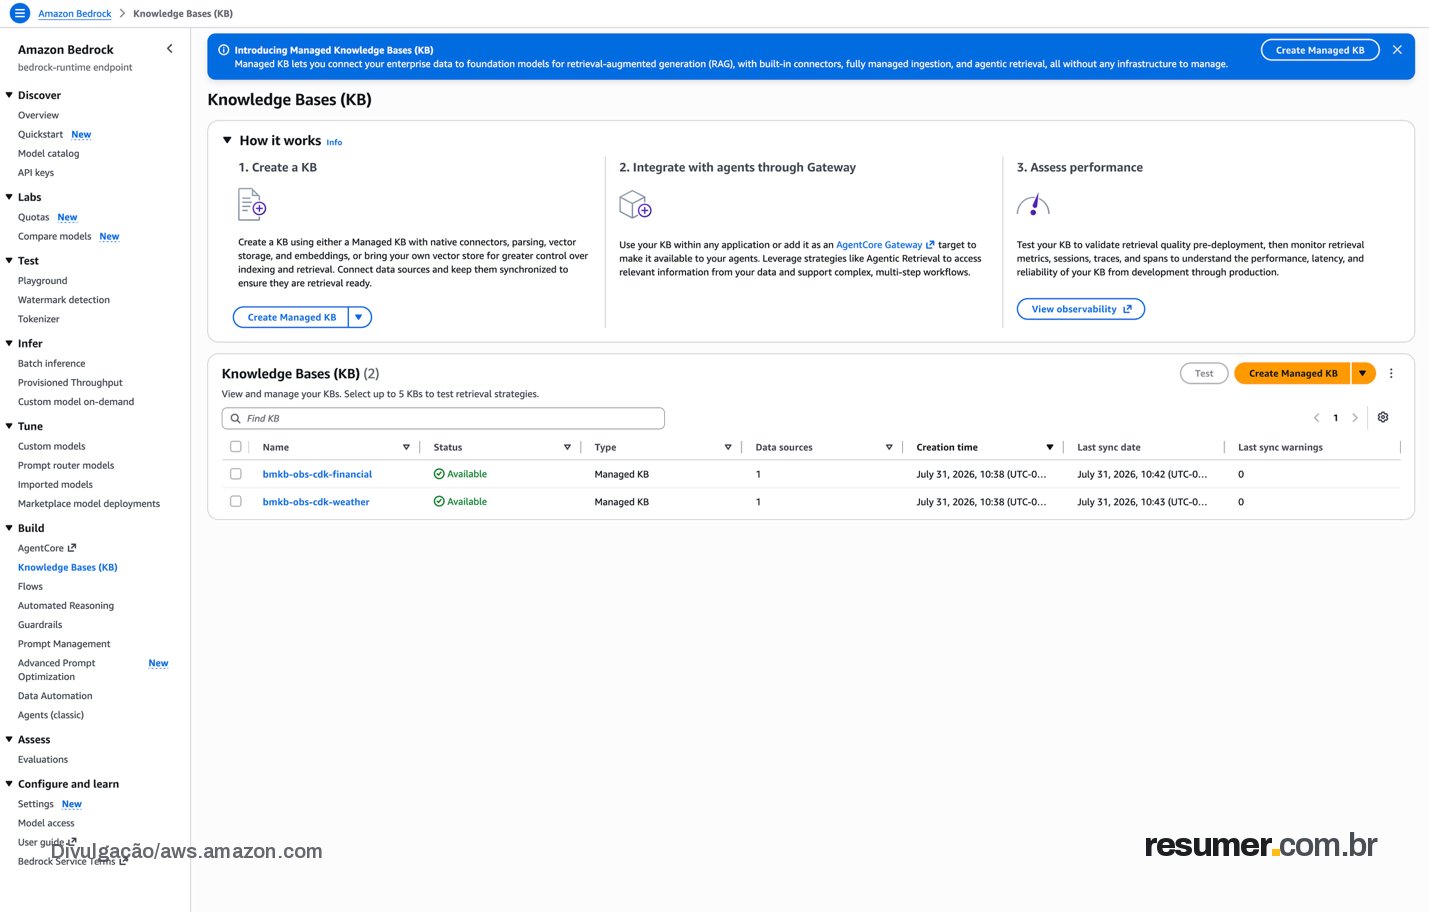1429x912 pixels.
Task: Select all knowledge bases checkbox
Action: (x=236, y=447)
